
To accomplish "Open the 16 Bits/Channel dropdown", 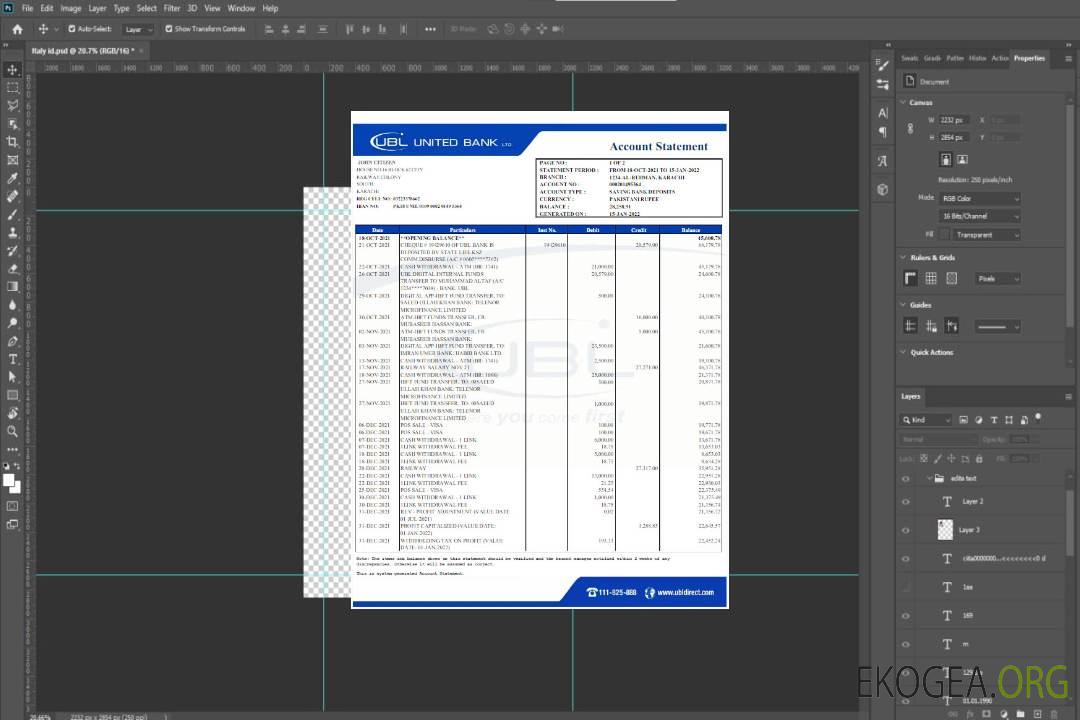I will (x=979, y=216).
